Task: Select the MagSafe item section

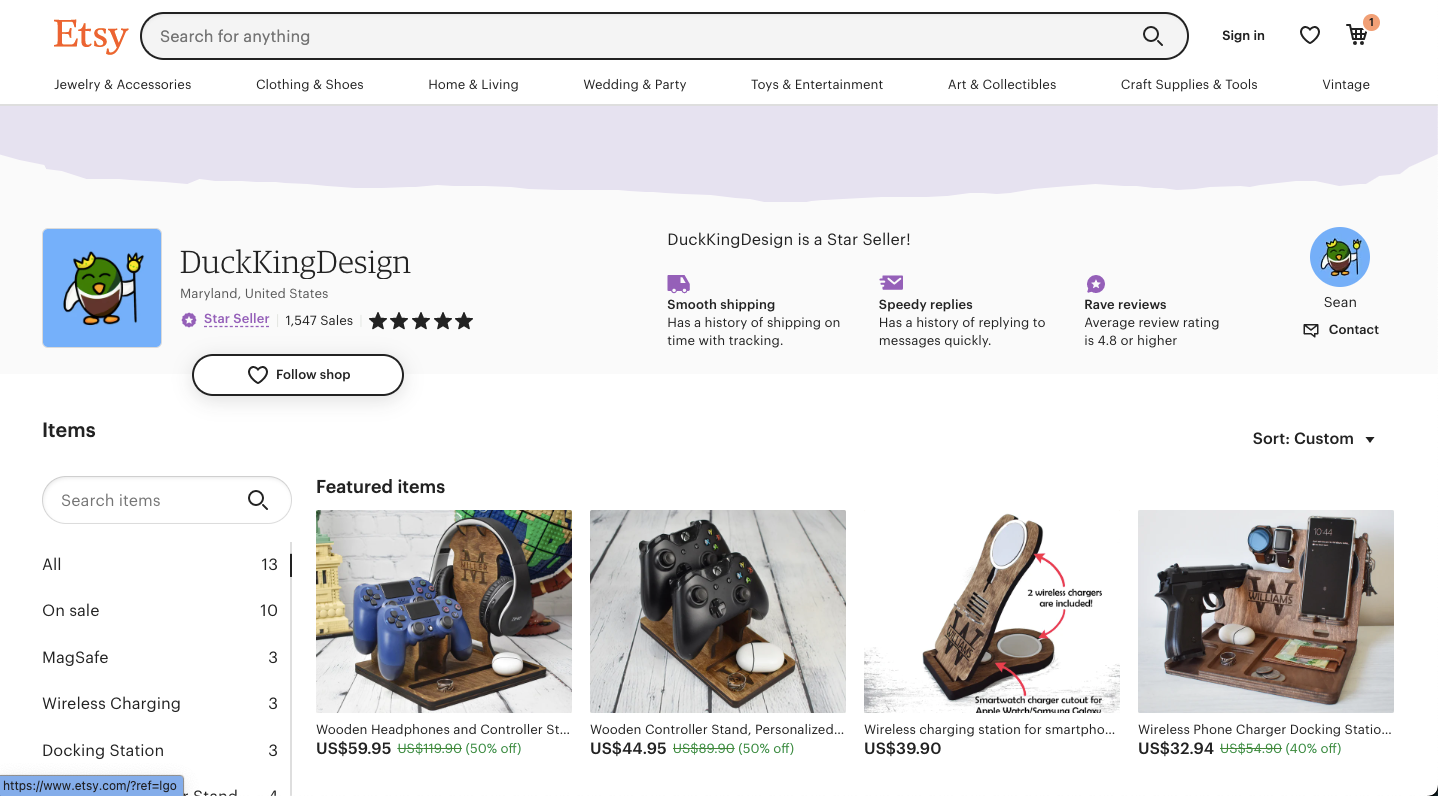Action: coord(75,657)
